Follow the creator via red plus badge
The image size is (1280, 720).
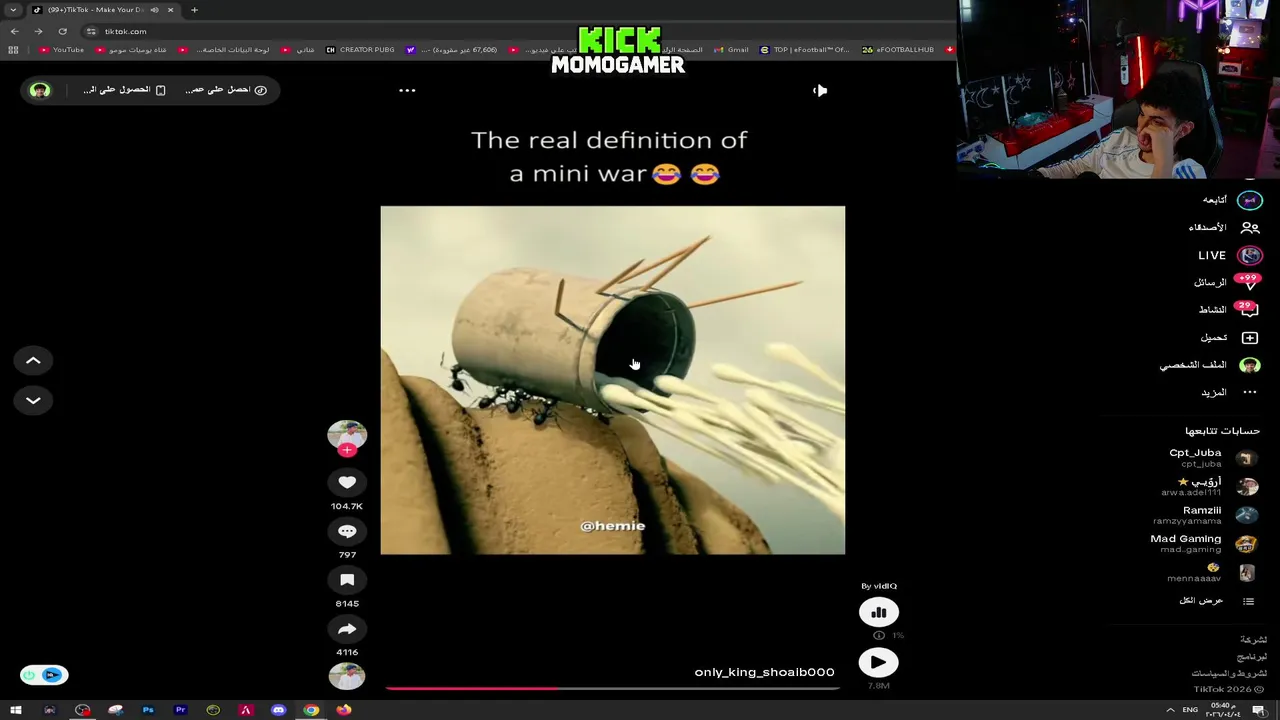[x=347, y=450]
